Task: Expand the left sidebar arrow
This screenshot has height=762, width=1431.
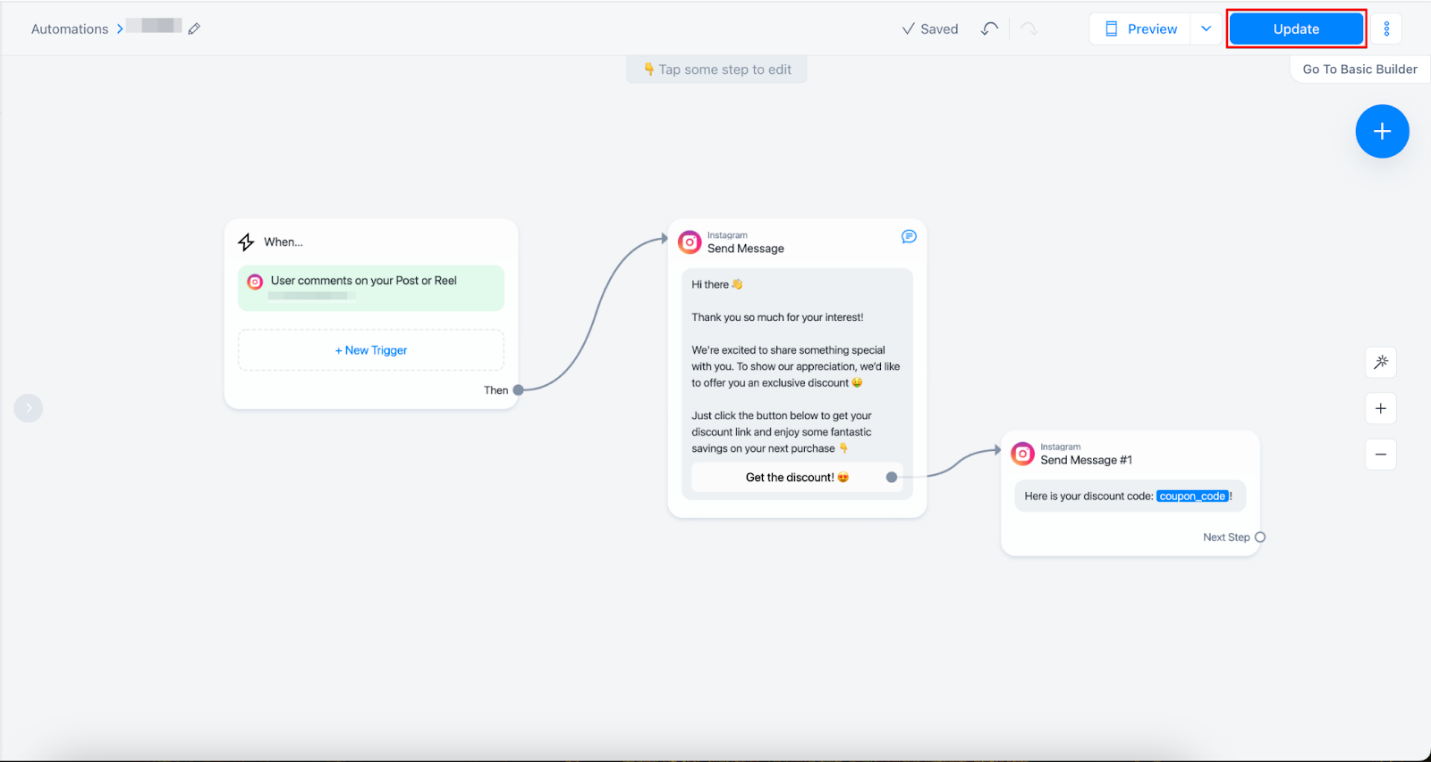Action: click(x=28, y=408)
